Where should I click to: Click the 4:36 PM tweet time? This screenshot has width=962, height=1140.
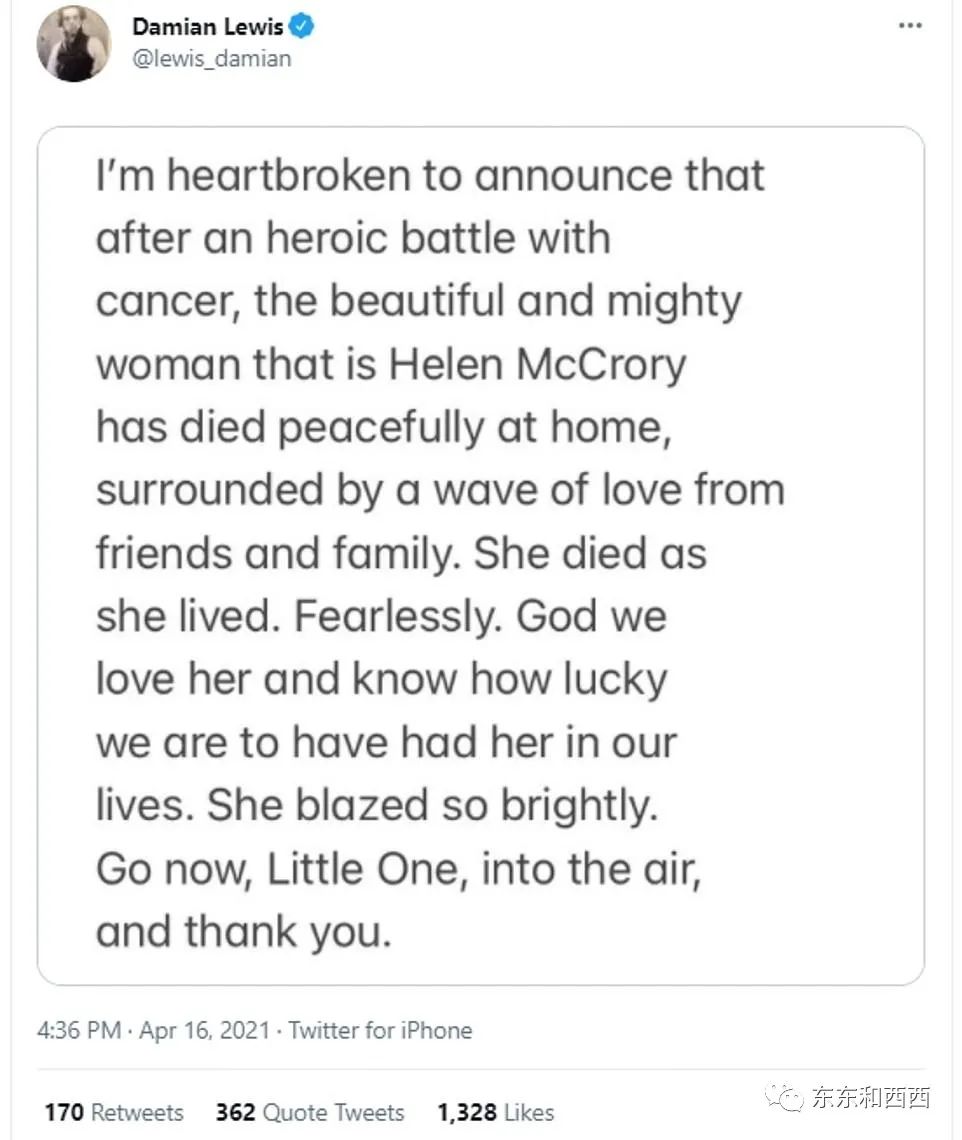[79, 1030]
